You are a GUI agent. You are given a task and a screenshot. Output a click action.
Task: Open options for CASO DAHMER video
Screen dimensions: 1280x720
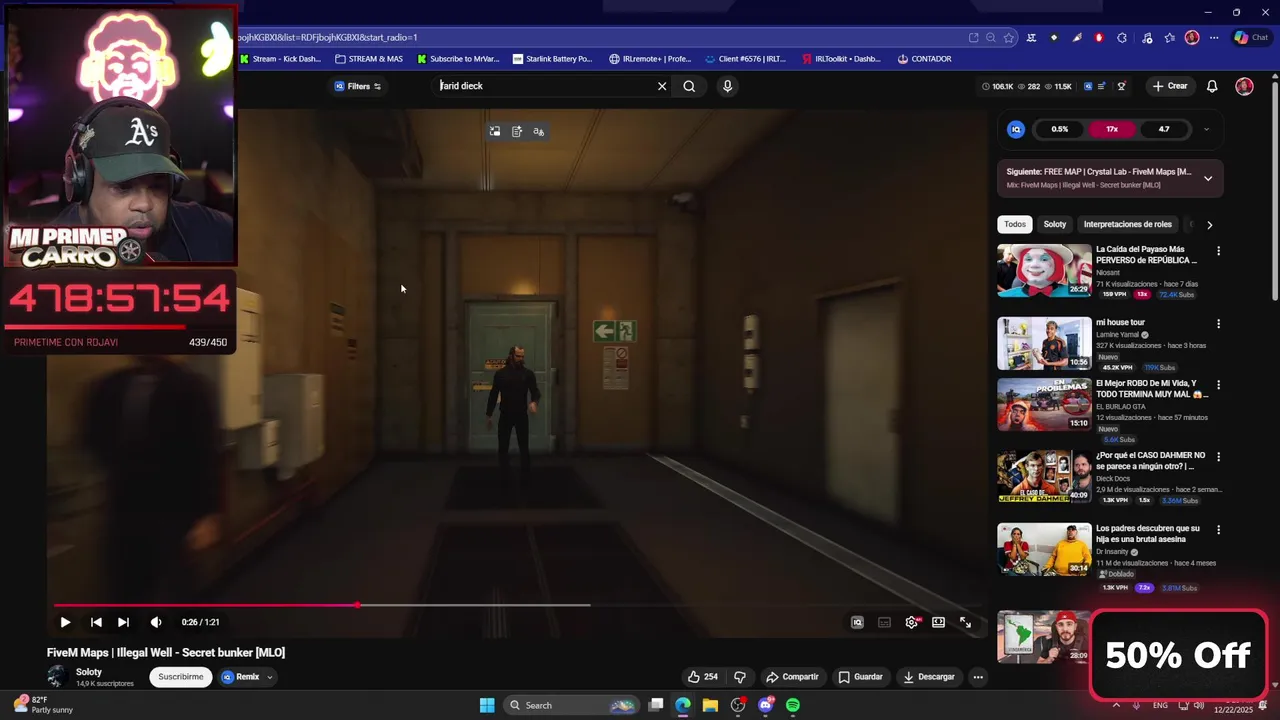(1218, 457)
